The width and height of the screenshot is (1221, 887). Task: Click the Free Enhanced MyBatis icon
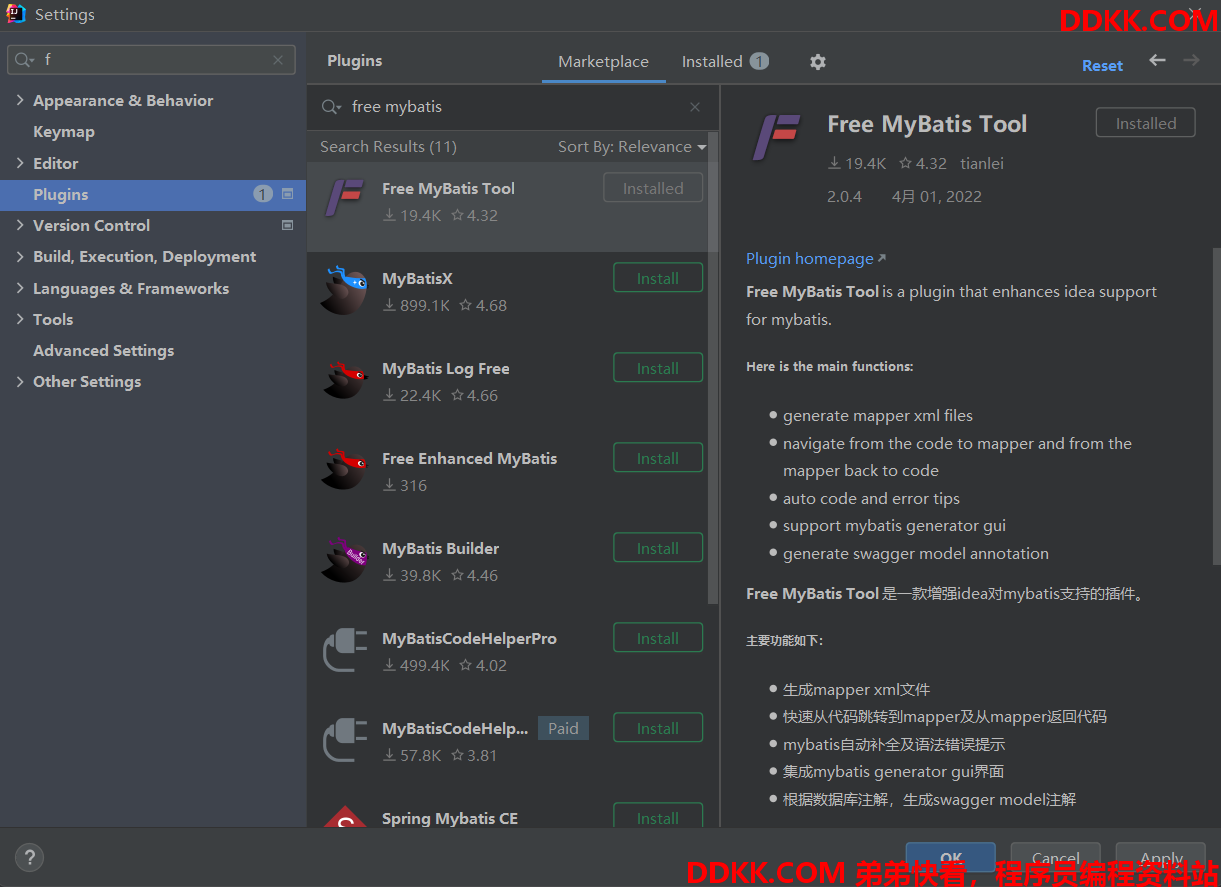[345, 469]
